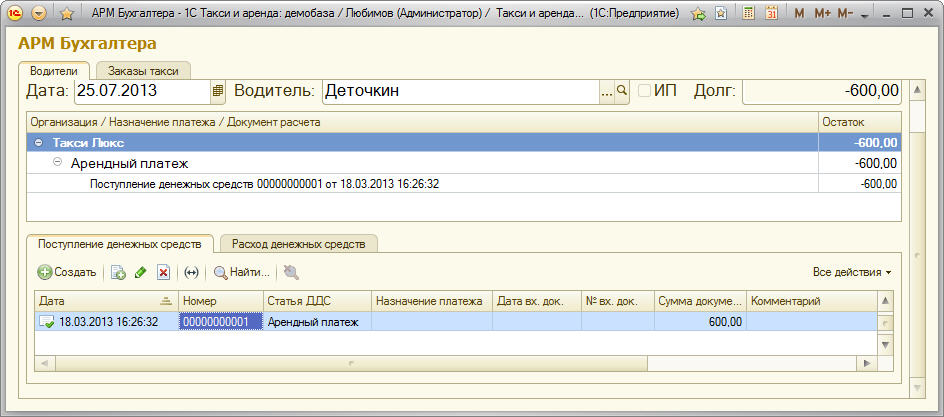Switch to Расход денежных средств tab
Image resolution: width=944 pixels, height=417 pixels.
[298, 243]
